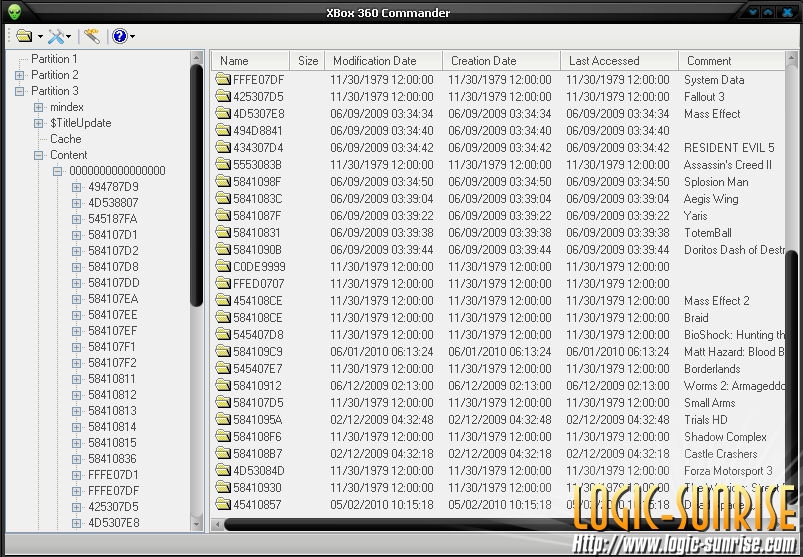Click folder icon of 4D5307E8 Mass Effect row
803x557 pixels.
223,113
